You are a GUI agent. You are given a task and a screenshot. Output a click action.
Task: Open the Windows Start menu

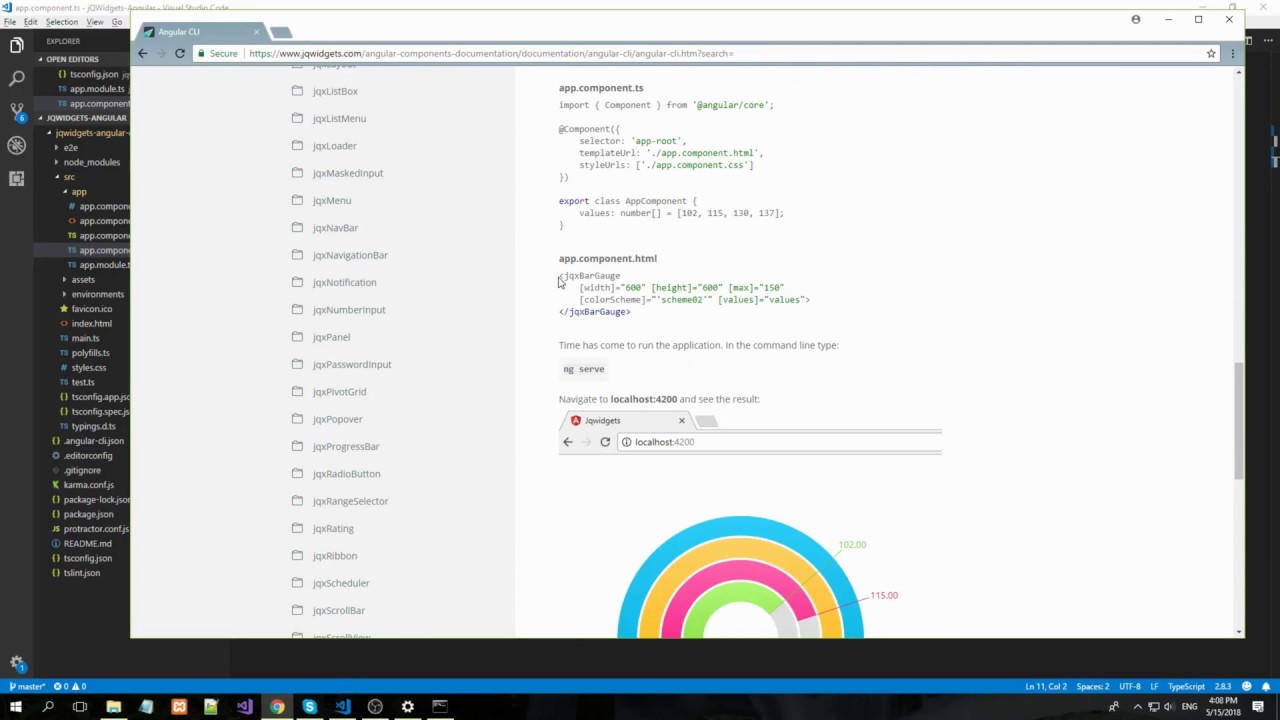[x=15, y=707]
